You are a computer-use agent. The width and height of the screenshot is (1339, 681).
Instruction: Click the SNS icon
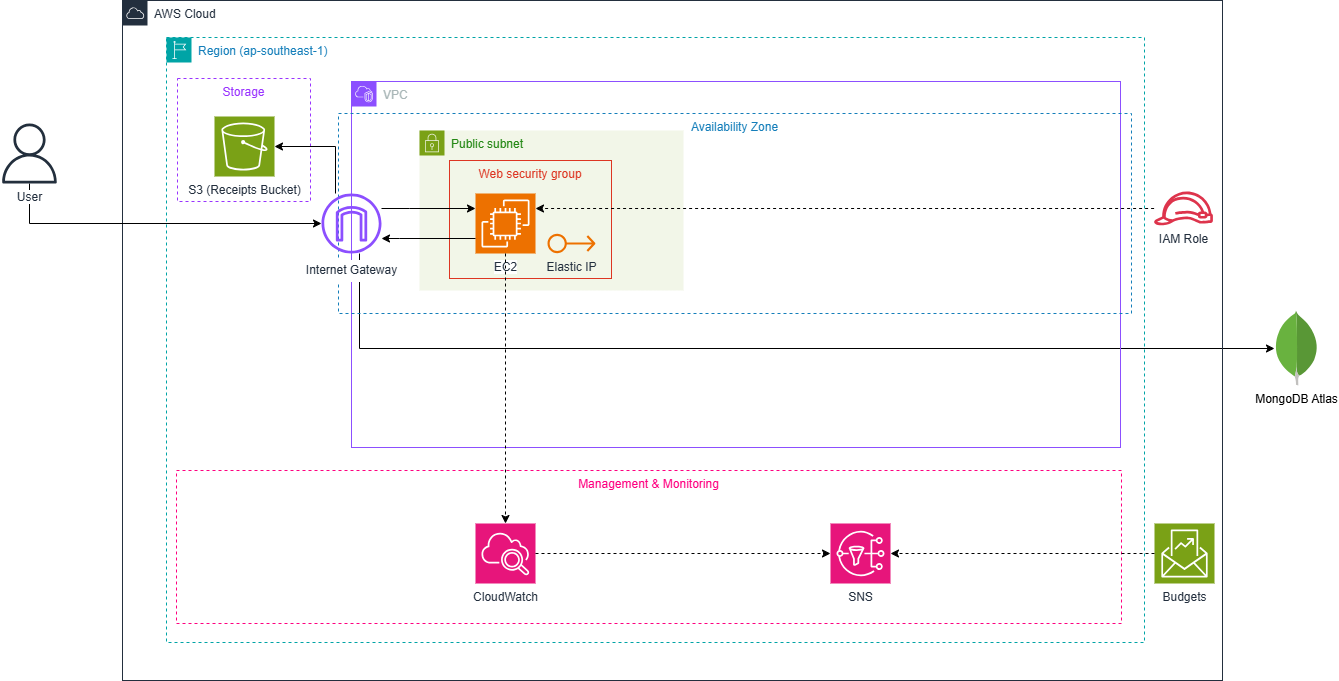(860, 553)
